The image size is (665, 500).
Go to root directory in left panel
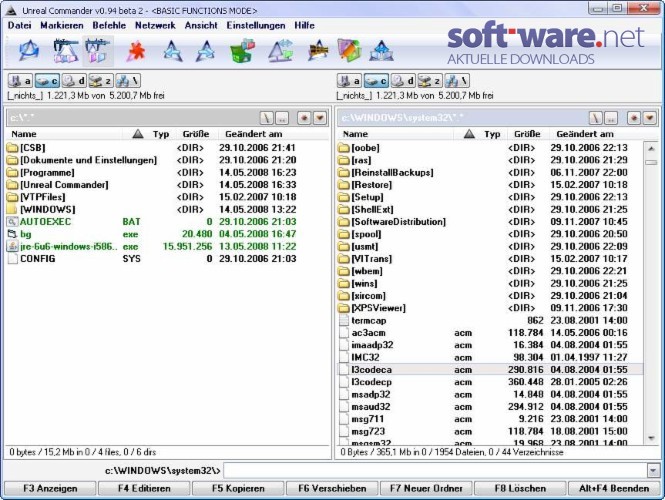[x=266, y=118]
